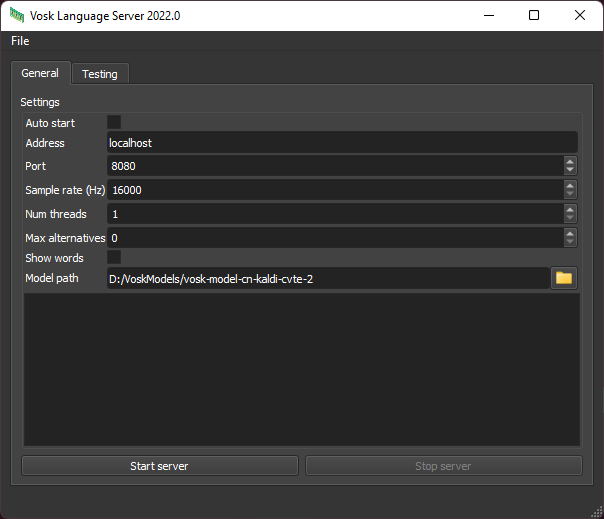Screen dimensions: 604x519
Task: Click the Address label
Action: coord(45,143)
